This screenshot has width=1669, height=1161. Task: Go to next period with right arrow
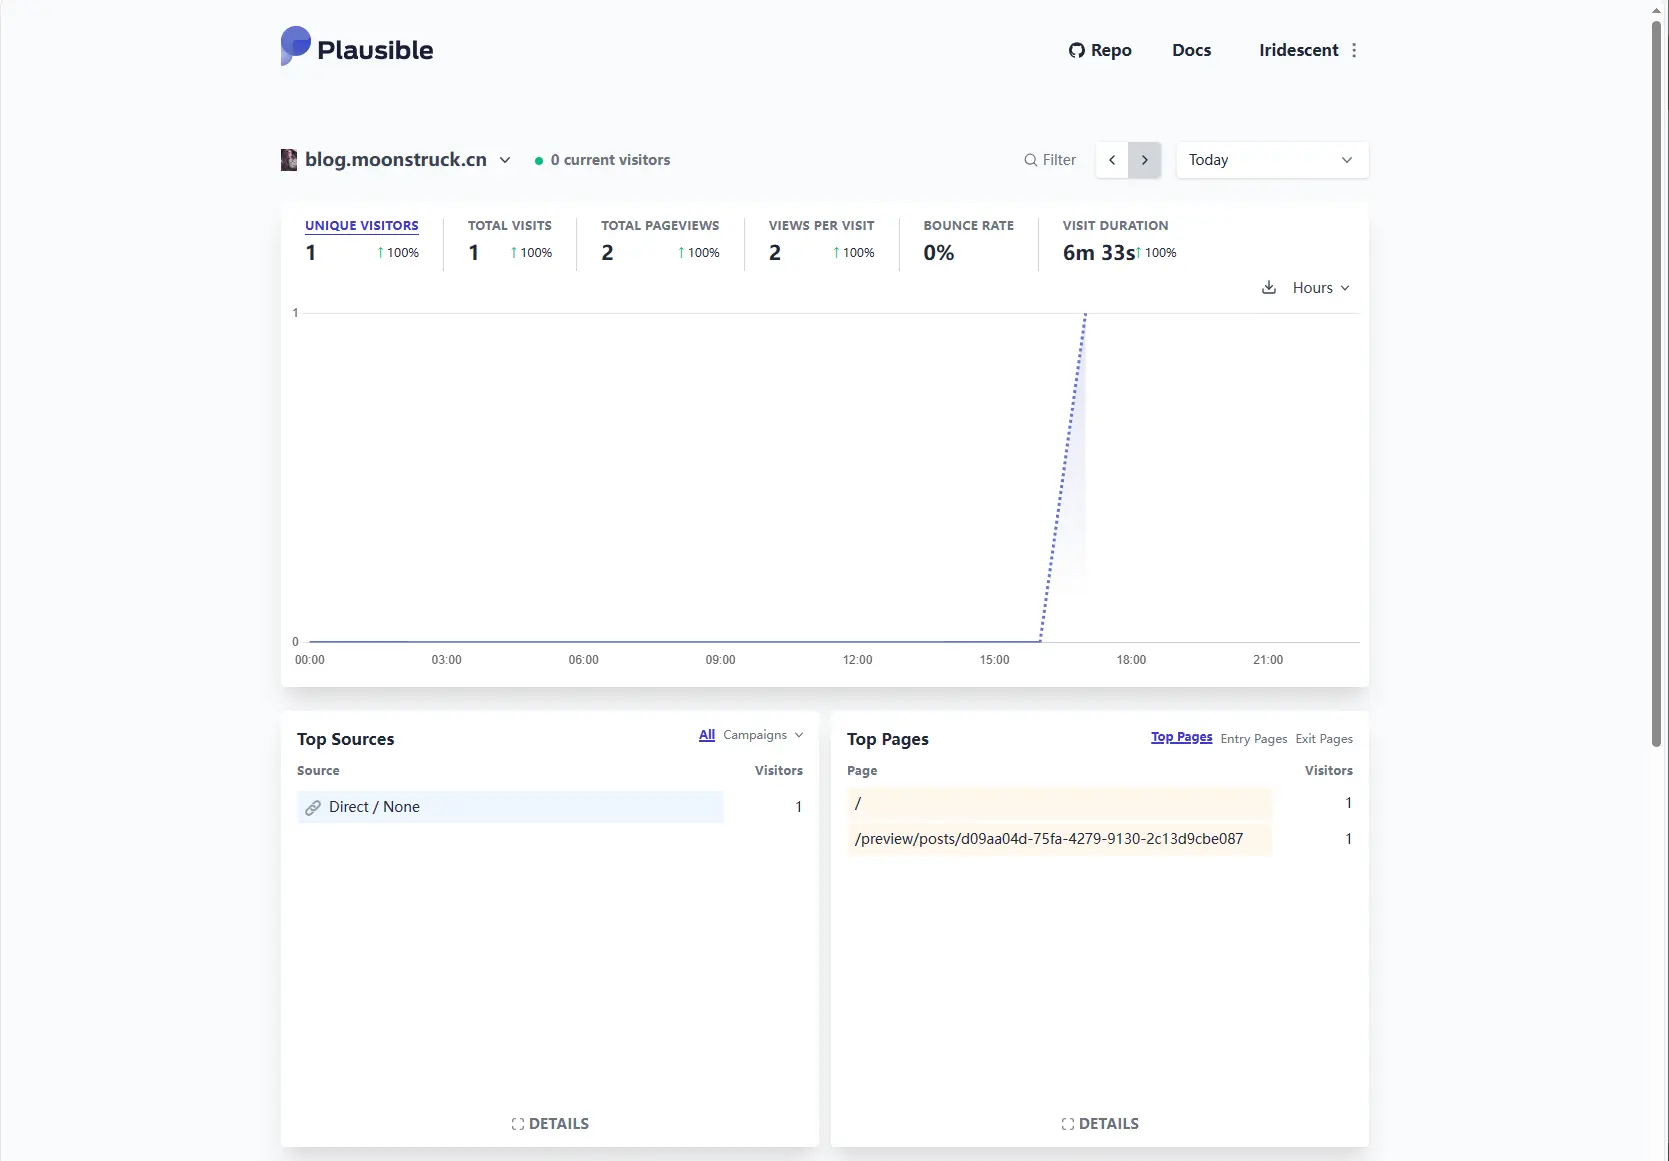click(x=1144, y=160)
